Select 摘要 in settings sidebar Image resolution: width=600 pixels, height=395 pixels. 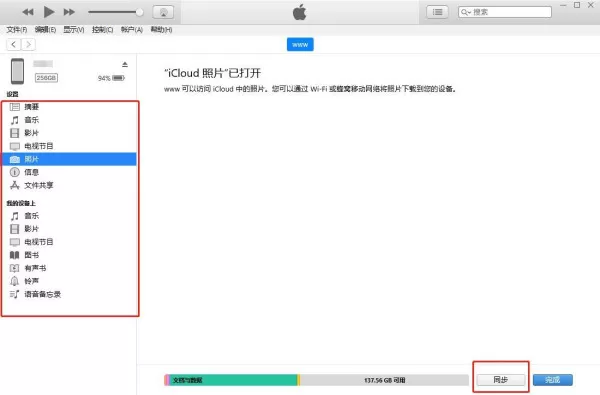[x=69, y=107]
